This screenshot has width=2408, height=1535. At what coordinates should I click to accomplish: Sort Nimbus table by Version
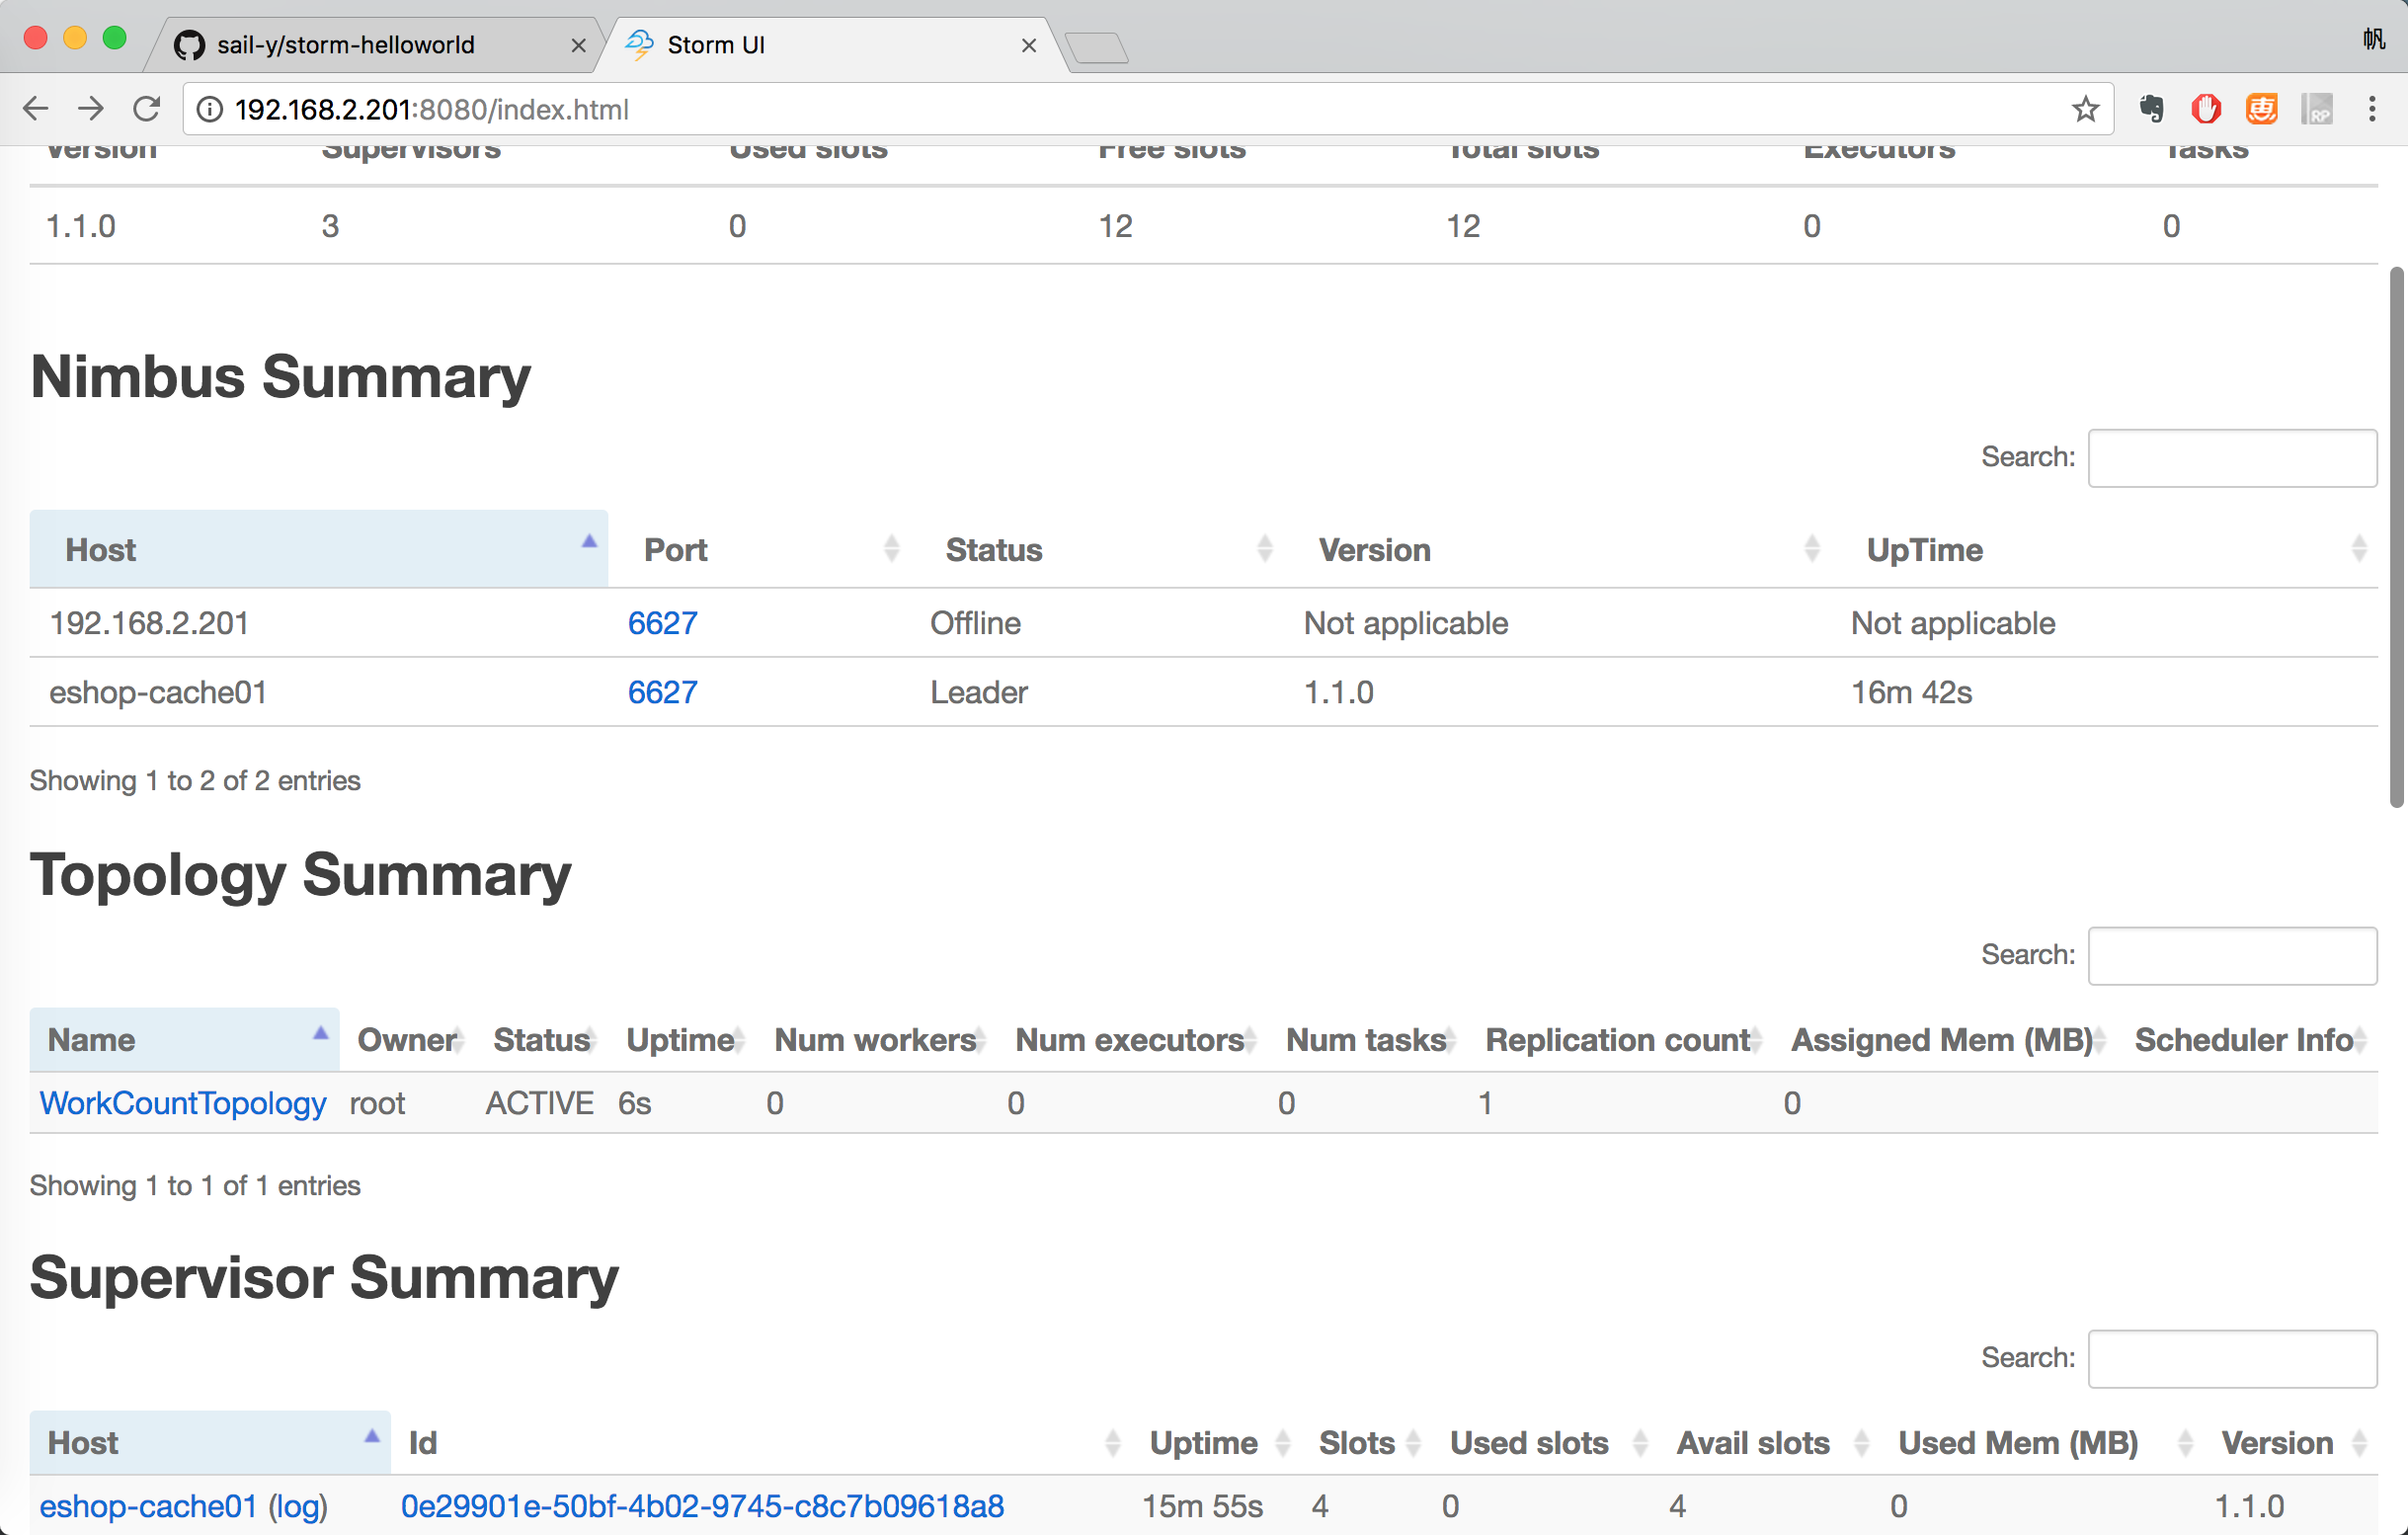pyautogui.click(x=1557, y=549)
